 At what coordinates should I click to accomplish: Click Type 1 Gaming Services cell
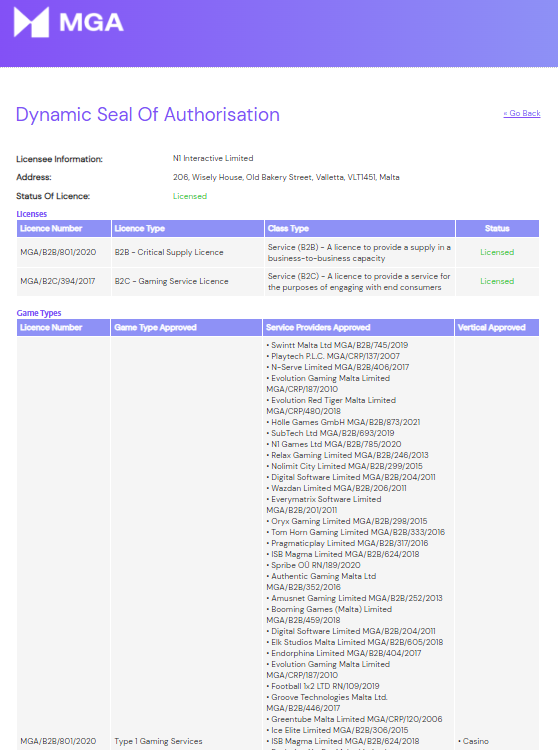[158, 741]
